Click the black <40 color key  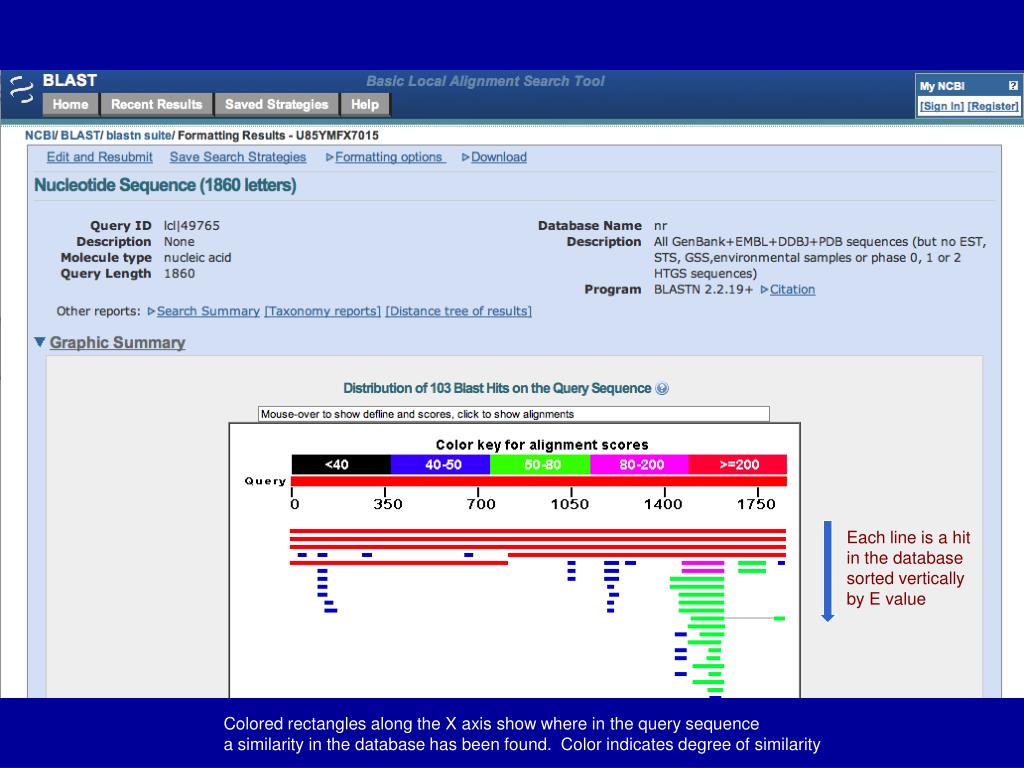coord(341,464)
